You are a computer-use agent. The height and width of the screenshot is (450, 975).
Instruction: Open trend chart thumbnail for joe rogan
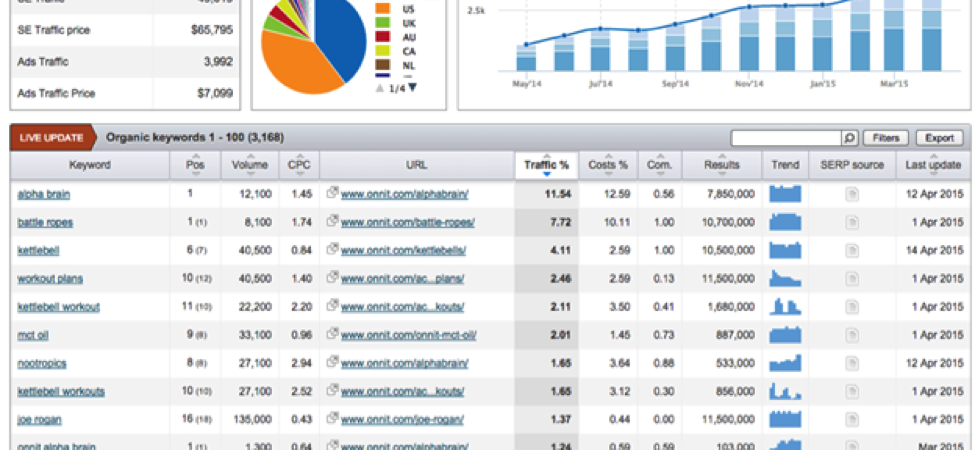(x=785, y=419)
